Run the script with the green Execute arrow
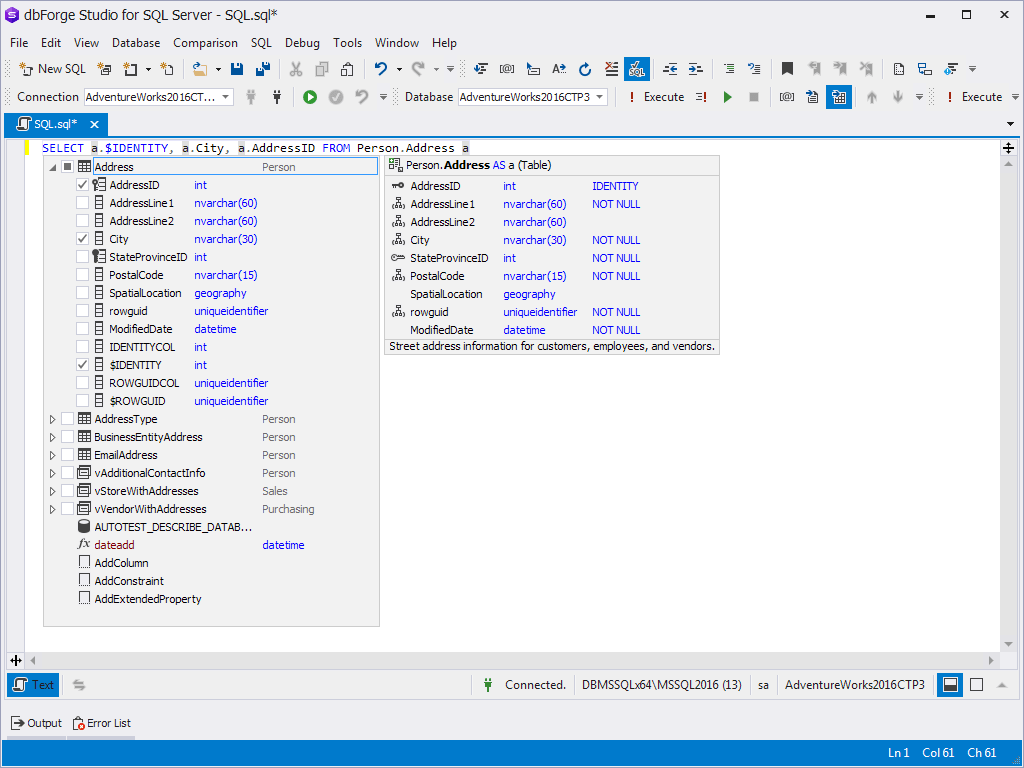Viewport: 1024px width, 768px height. point(727,97)
